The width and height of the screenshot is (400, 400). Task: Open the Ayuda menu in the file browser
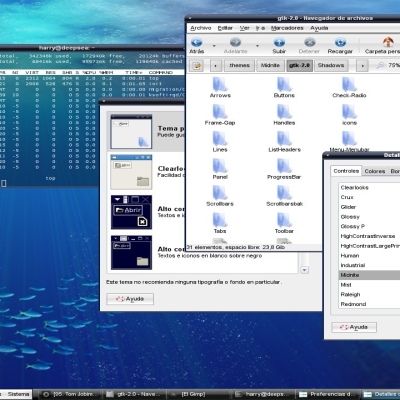[319, 28]
